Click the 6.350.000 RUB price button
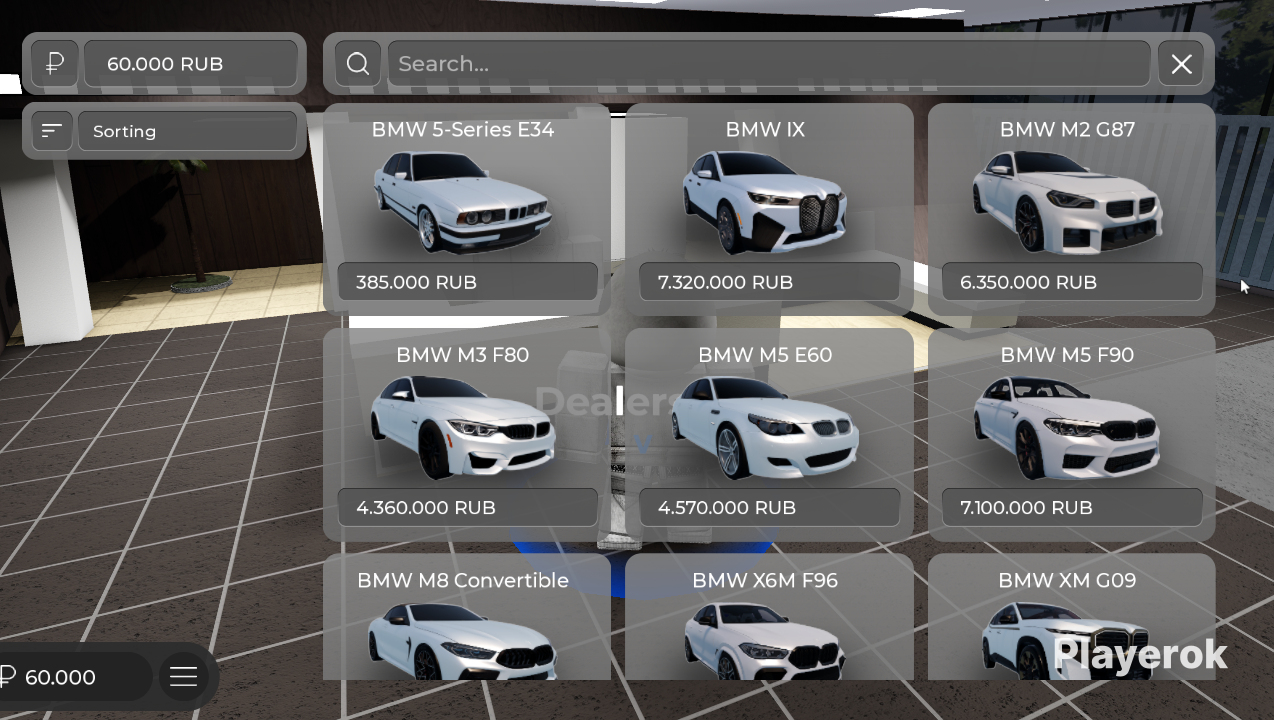 [x=1072, y=282]
